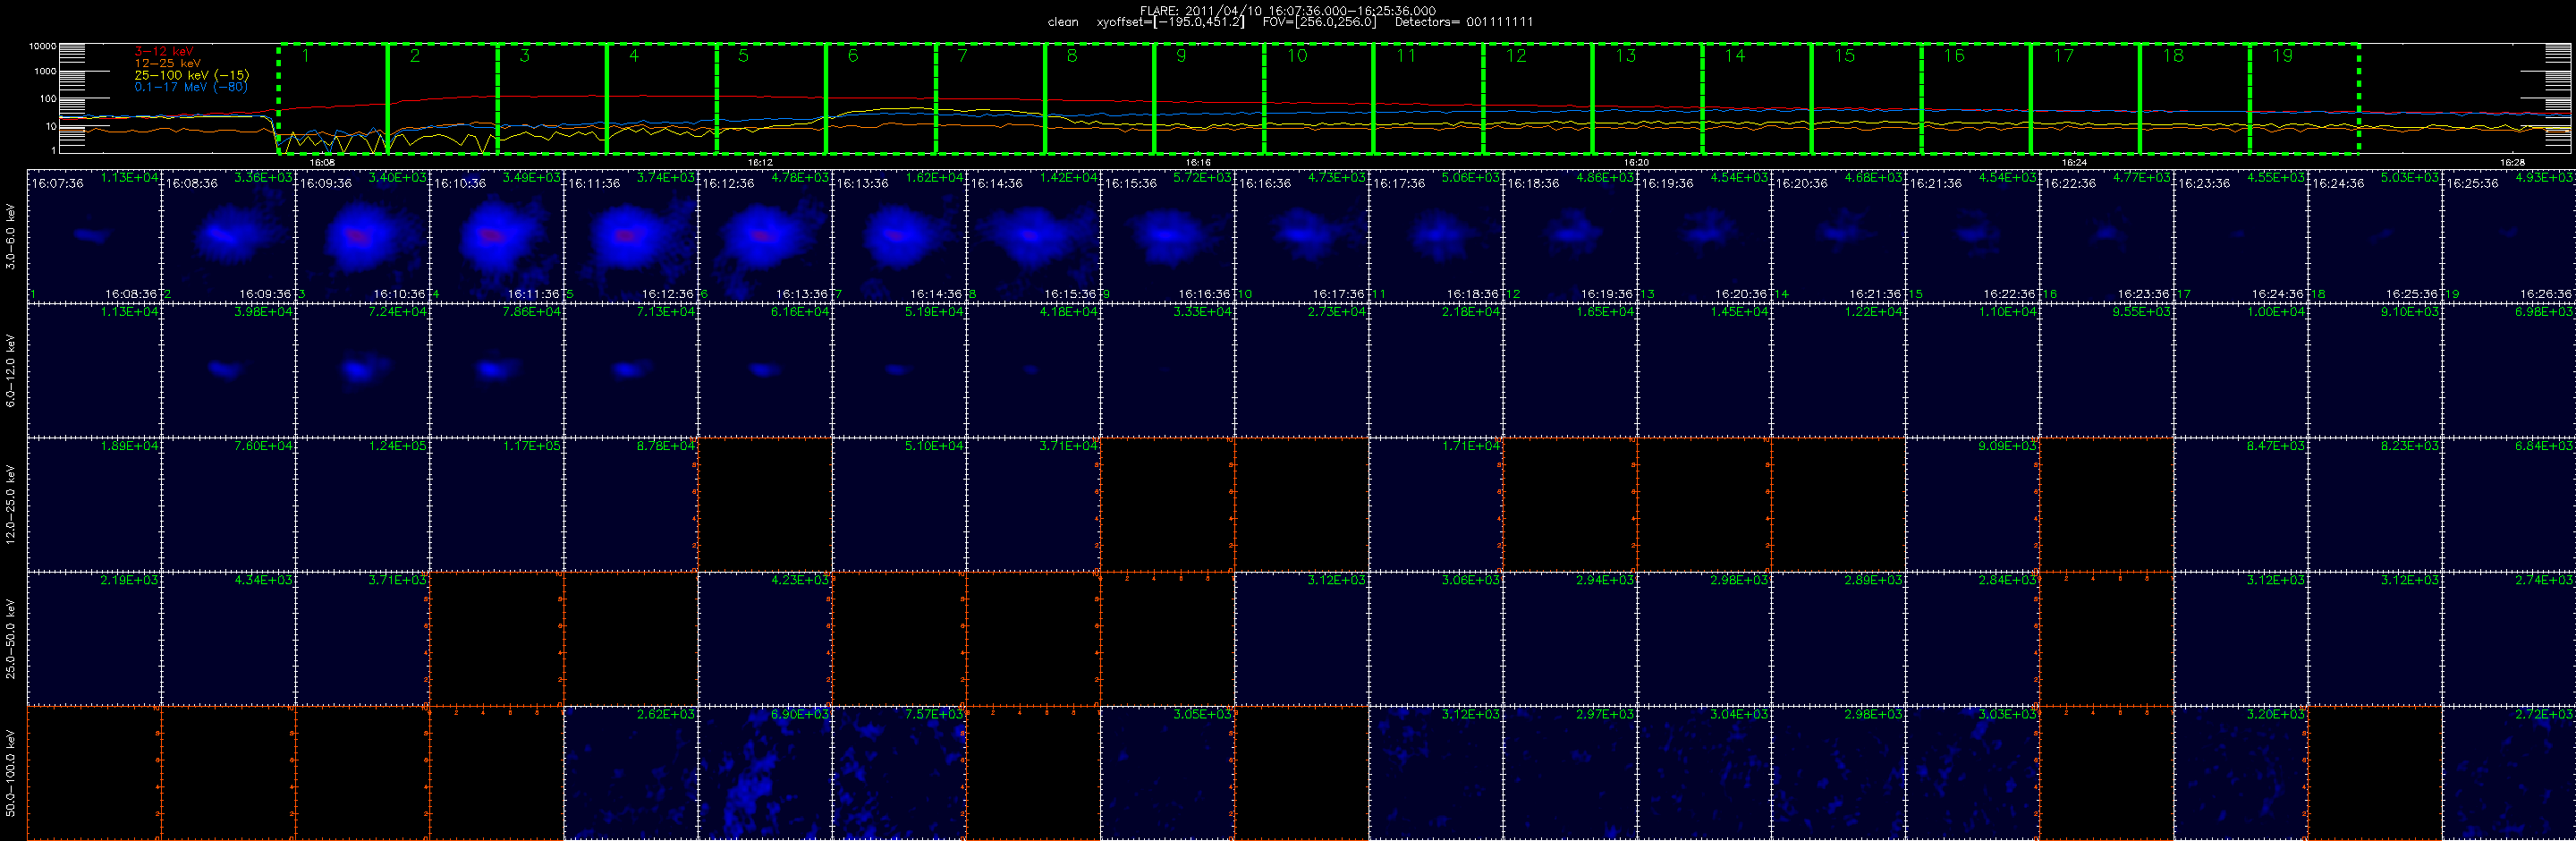Image resolution: width=2576 pixels, height=841 pixels.
Task: Click the 'Detectors= 001111111' header text
Action: click(x=1464, y=22)
